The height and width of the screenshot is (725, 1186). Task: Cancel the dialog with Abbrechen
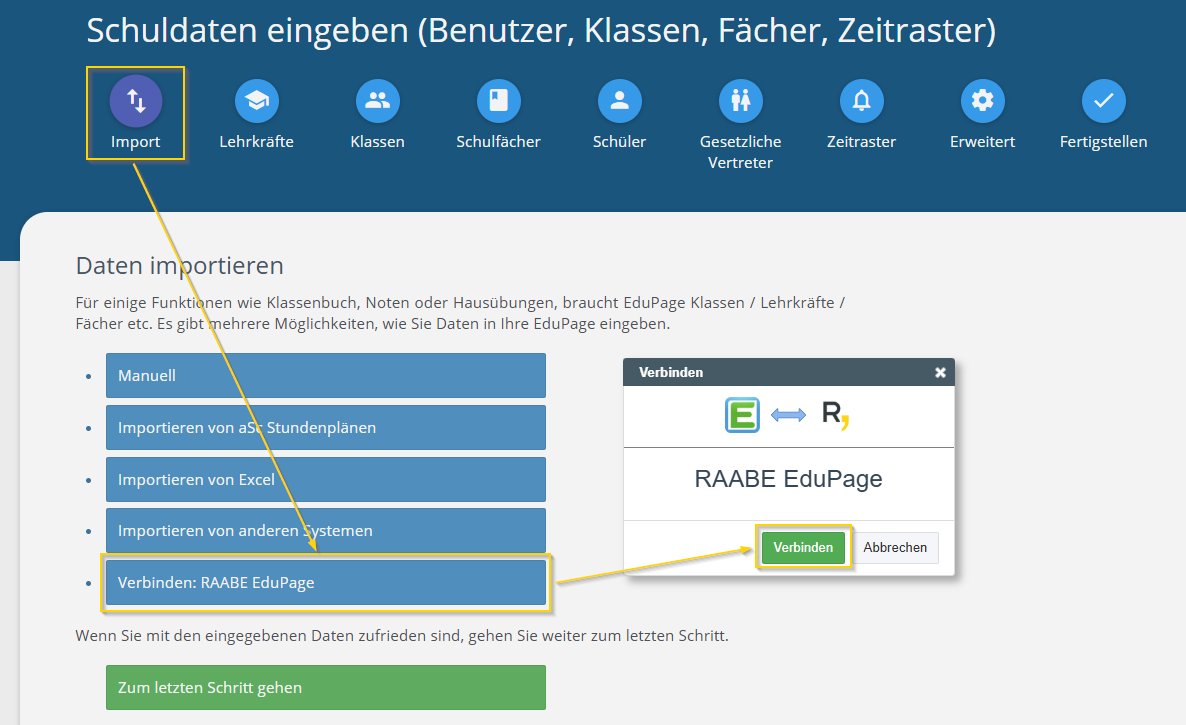pos(896,547)
